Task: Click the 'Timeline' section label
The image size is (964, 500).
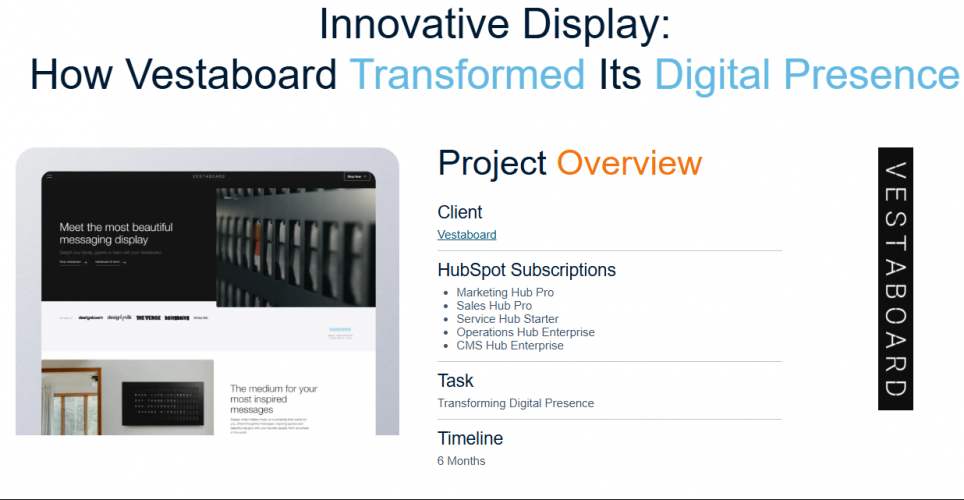Action: point(470,438)
